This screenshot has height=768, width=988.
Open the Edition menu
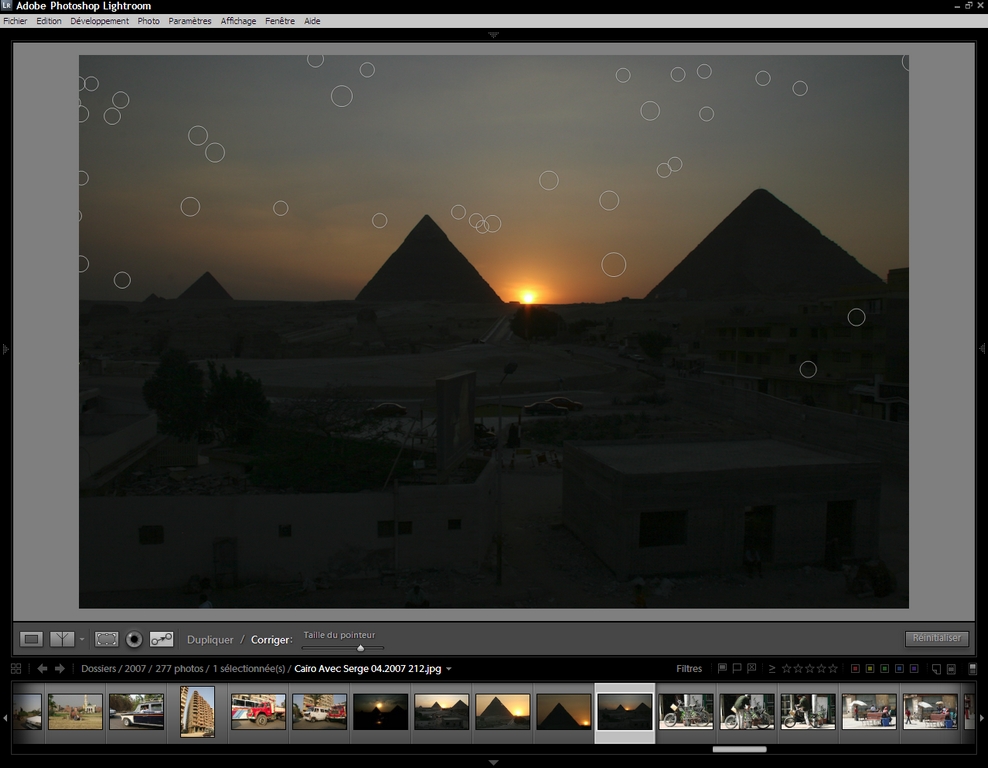click(49, 21)
